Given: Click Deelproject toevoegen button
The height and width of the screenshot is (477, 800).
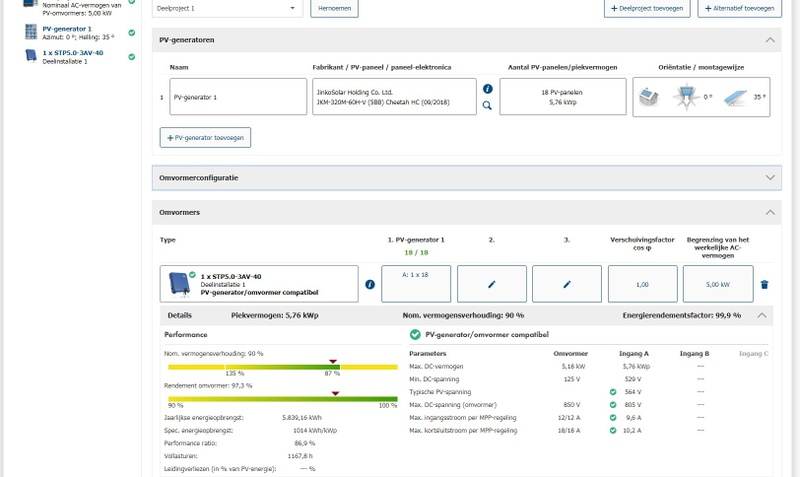Looking at the screenshot, I should coord(645,7).
